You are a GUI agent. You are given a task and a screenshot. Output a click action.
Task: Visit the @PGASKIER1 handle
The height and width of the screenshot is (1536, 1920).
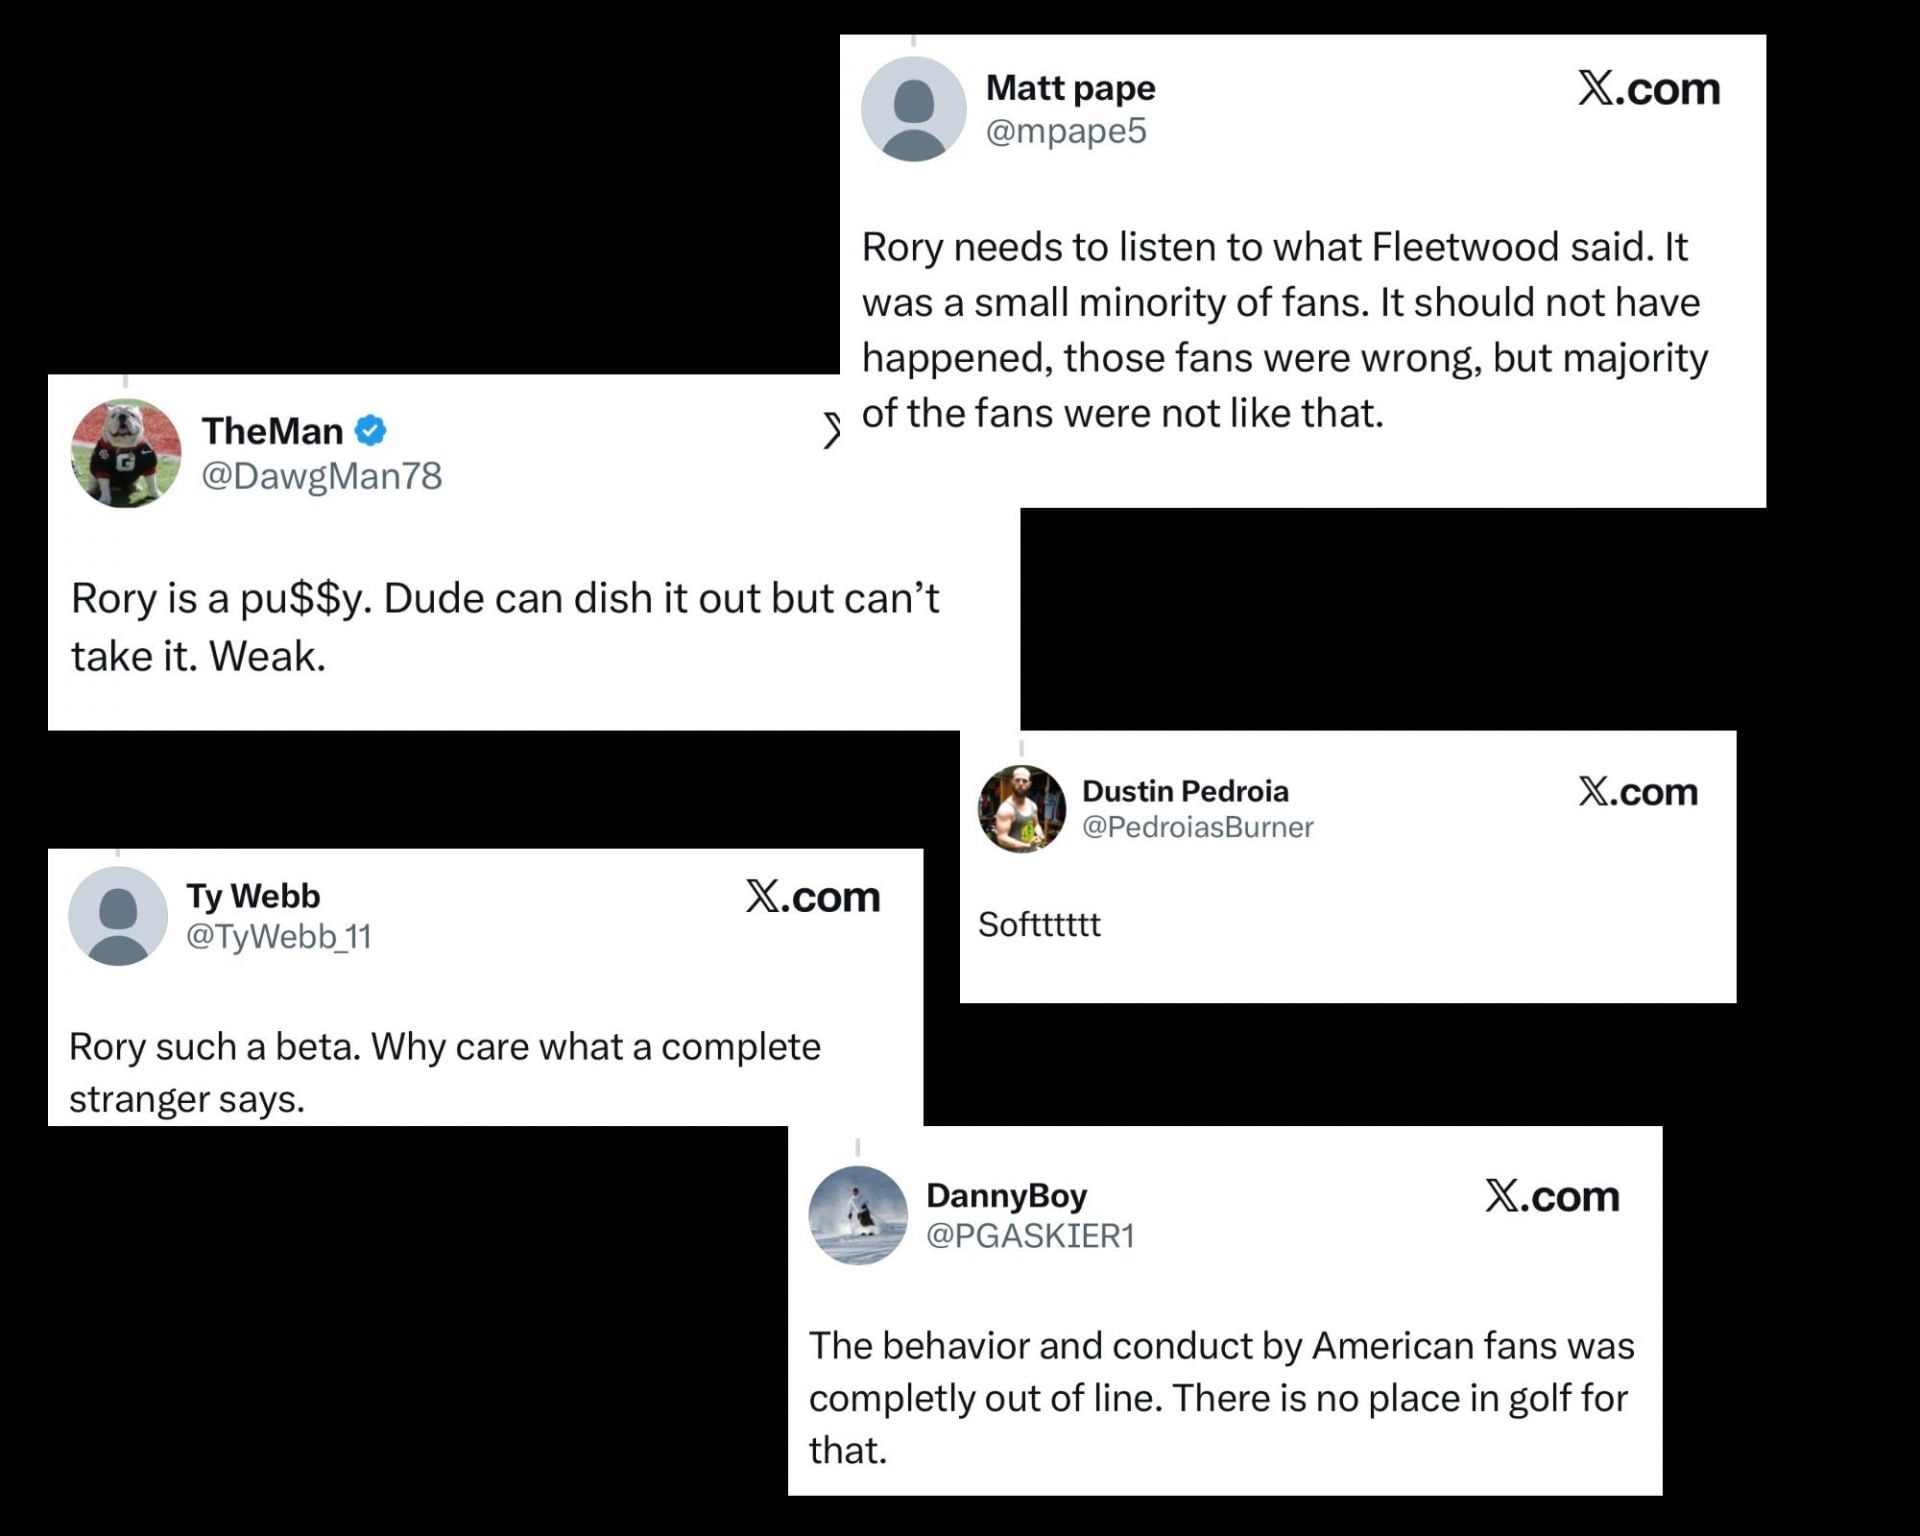pos(1030,1236)
